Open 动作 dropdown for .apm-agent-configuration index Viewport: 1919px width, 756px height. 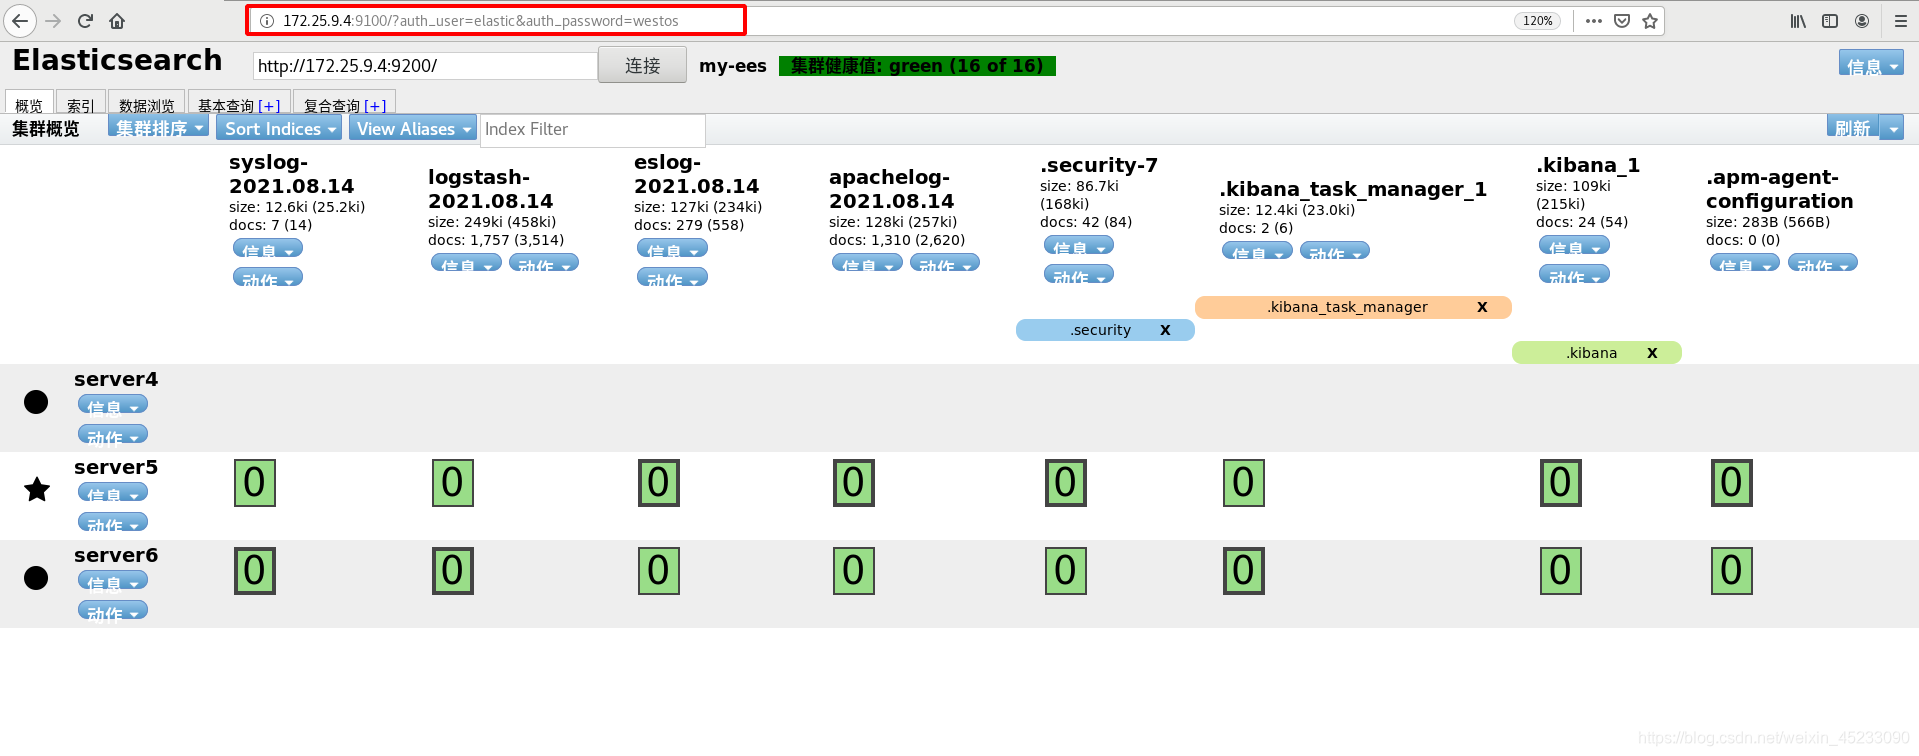click(1823, 264)
